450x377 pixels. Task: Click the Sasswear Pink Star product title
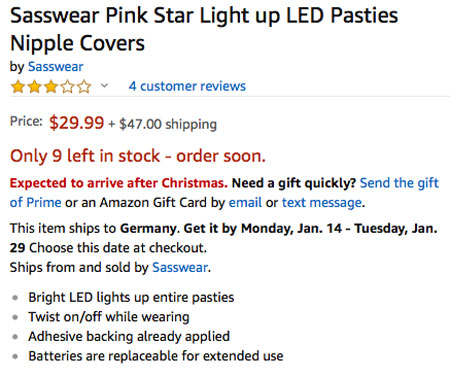[204, 29]
